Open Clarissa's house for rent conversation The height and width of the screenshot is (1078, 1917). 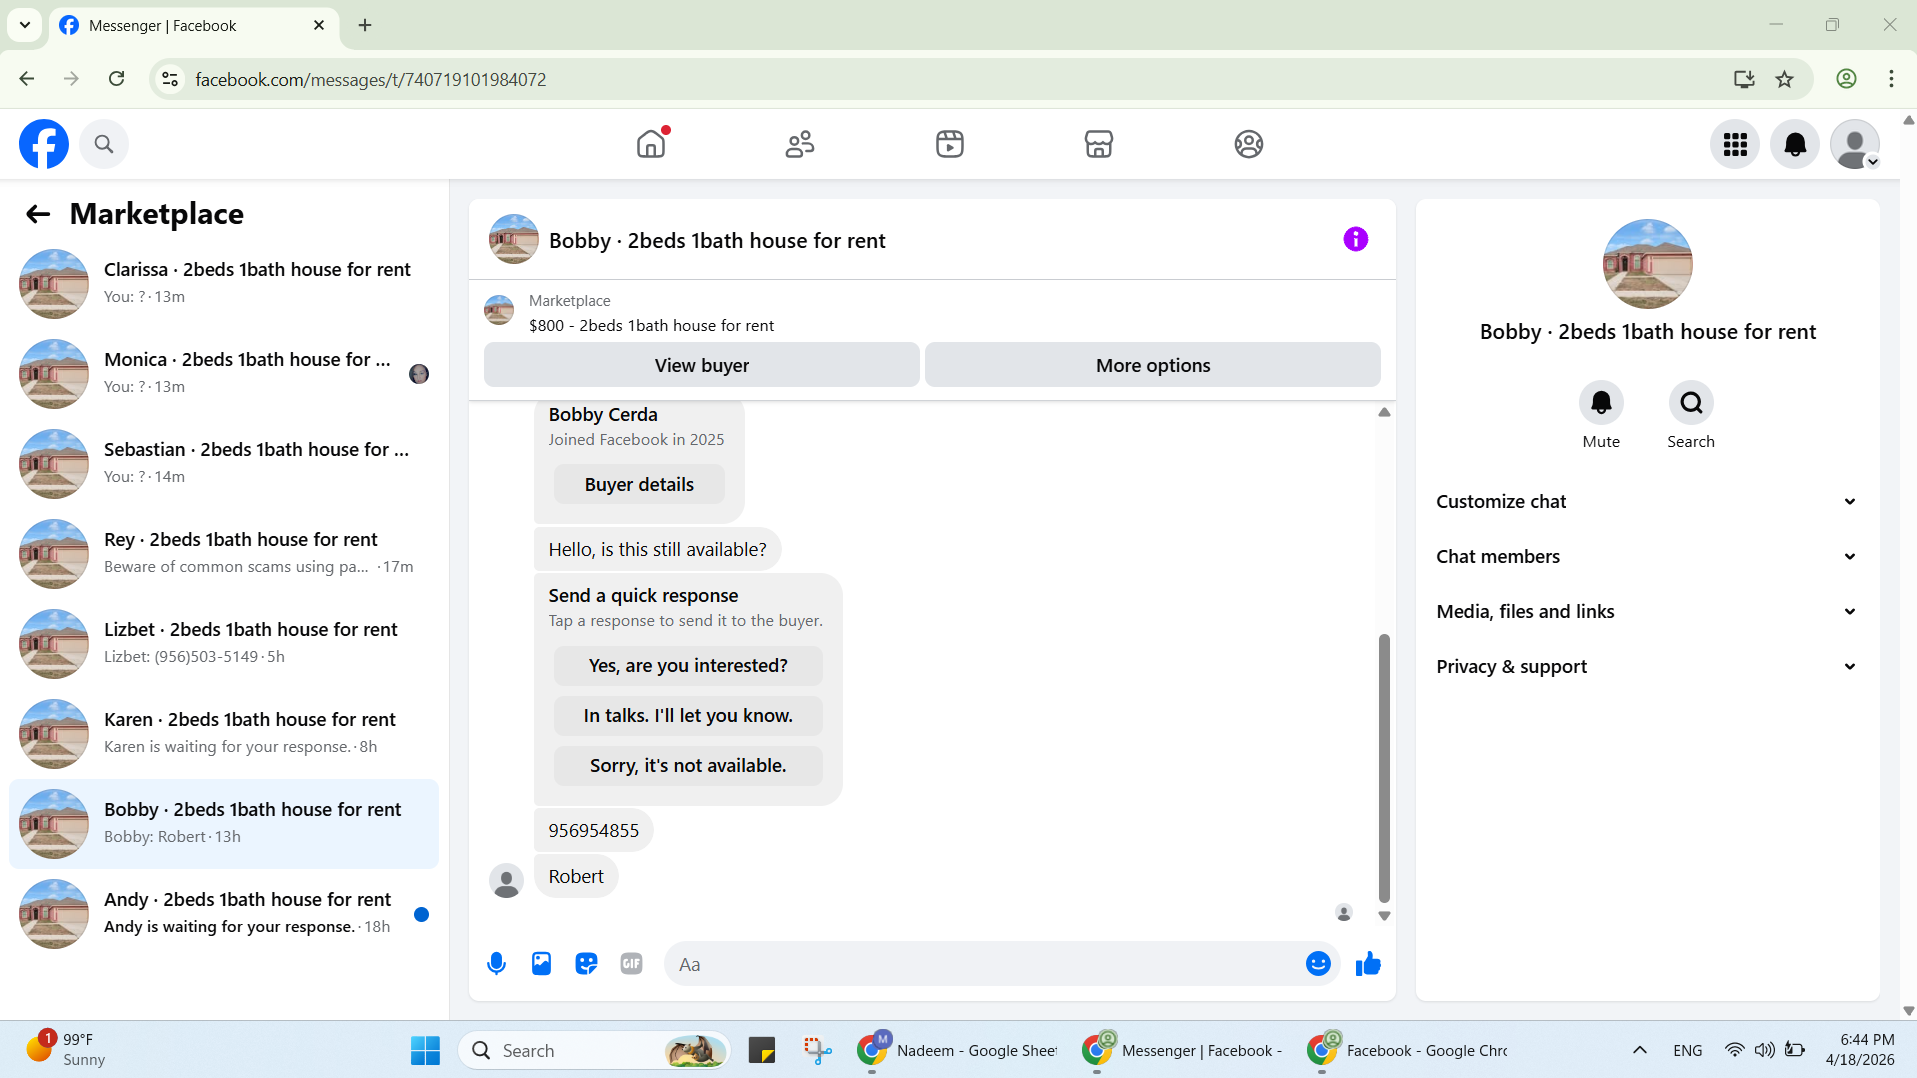point(224,284)
